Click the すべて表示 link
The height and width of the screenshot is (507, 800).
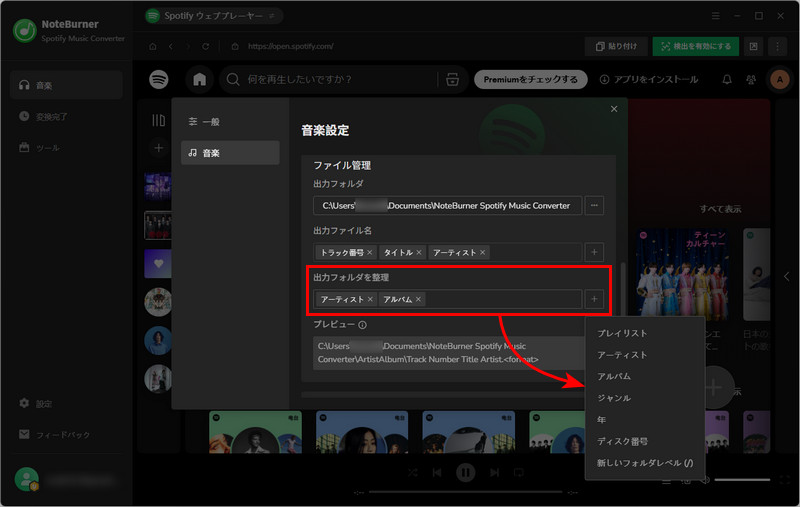pos(720,209)
